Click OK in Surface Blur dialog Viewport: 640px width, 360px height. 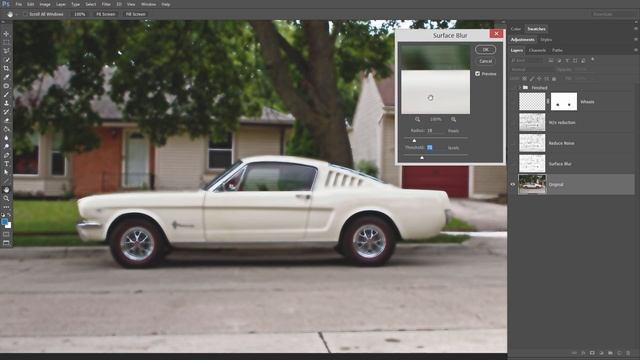(x=485, y=50)
